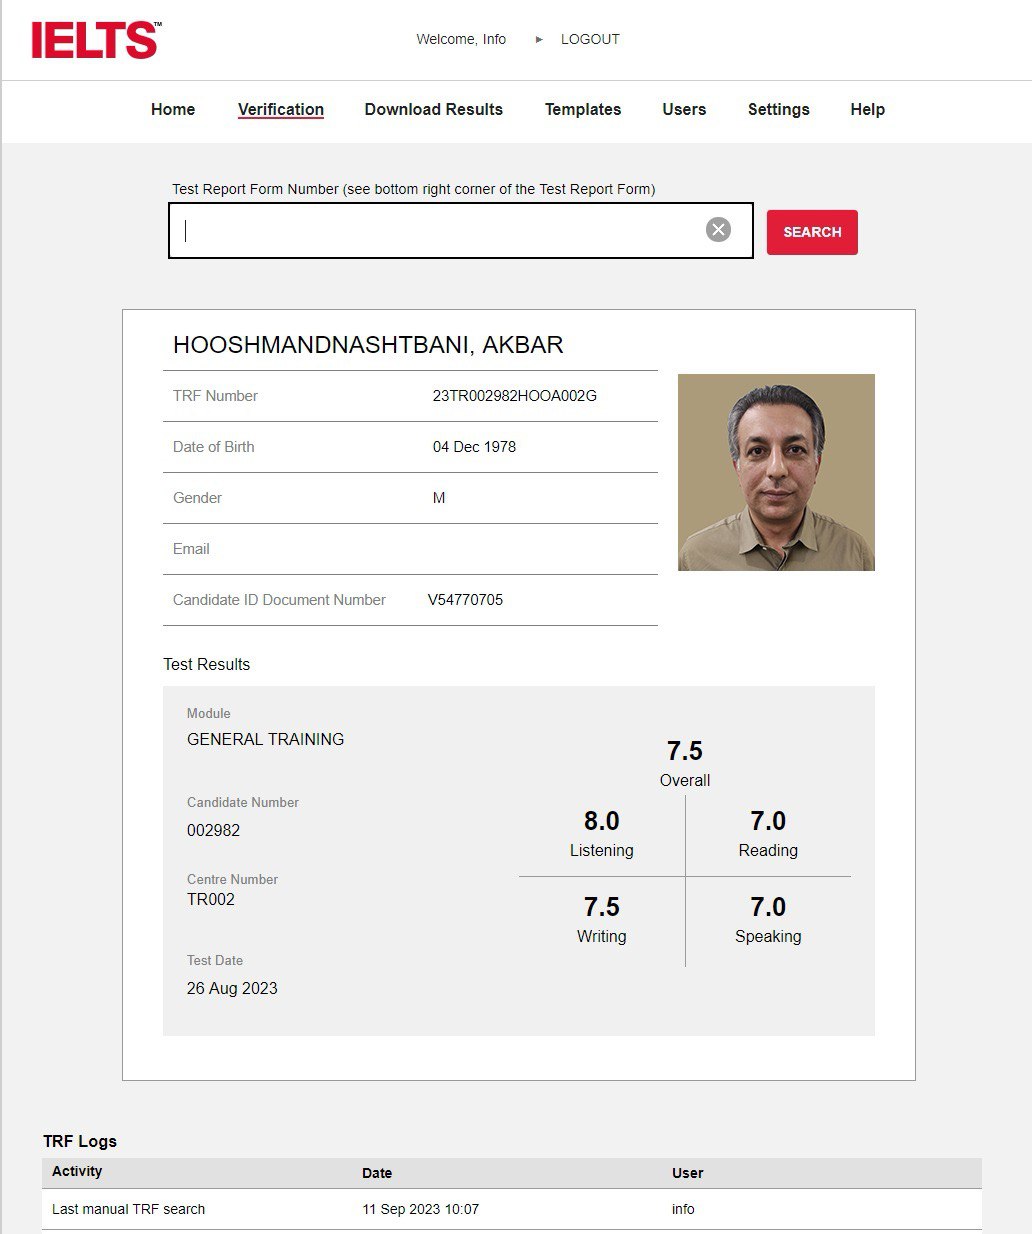Click the arrow icon beside LOGOUT
1032x1234 pixels.
tap(539, 40)
